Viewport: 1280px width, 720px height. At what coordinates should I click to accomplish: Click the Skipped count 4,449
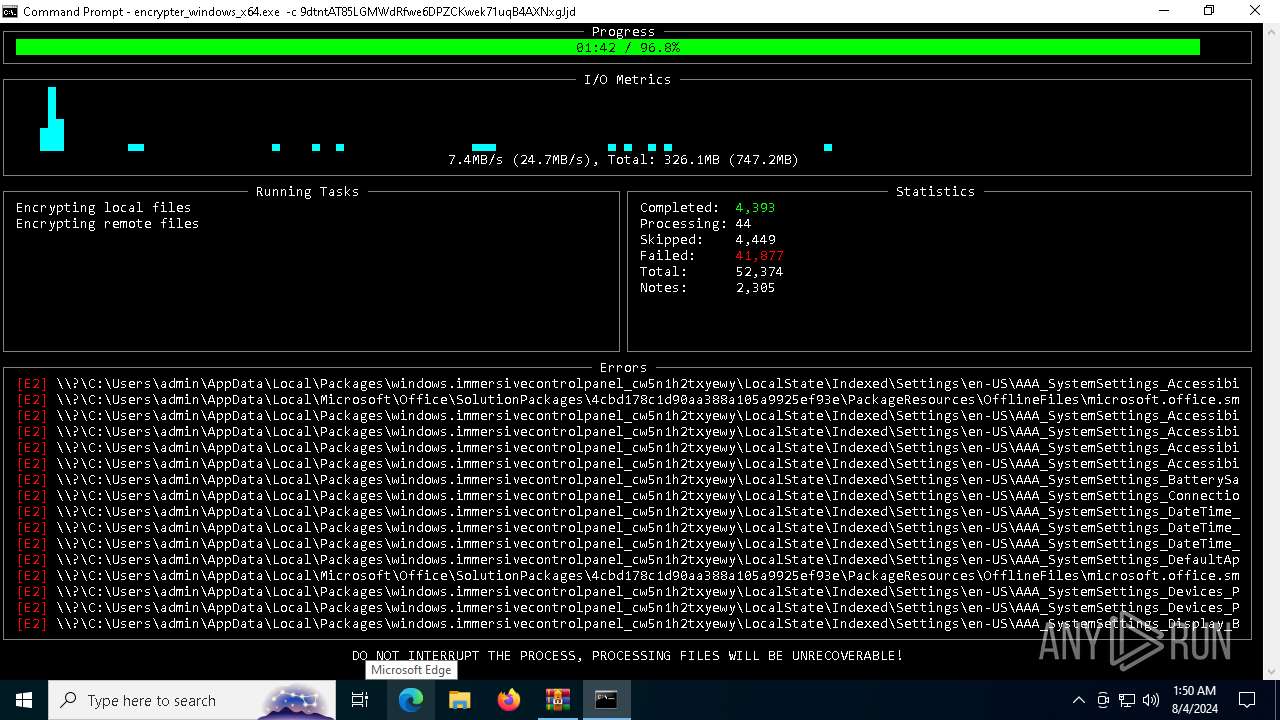point(755,239)
